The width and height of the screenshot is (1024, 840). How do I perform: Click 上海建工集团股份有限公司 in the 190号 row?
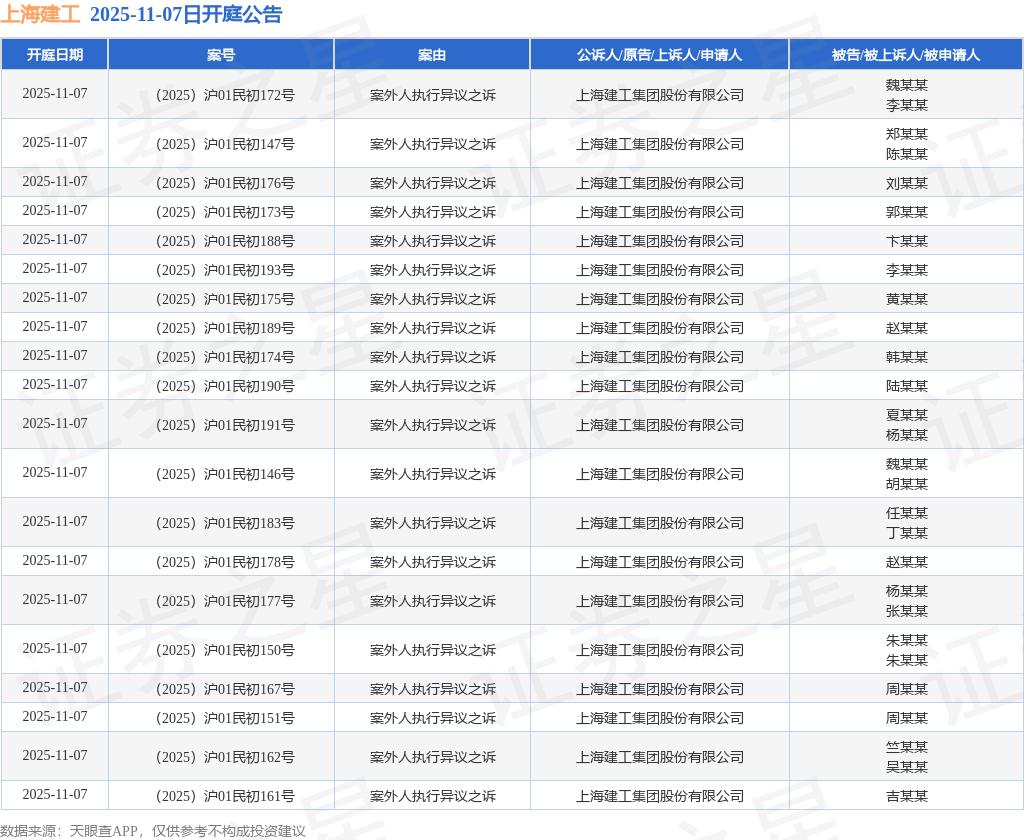660,387
